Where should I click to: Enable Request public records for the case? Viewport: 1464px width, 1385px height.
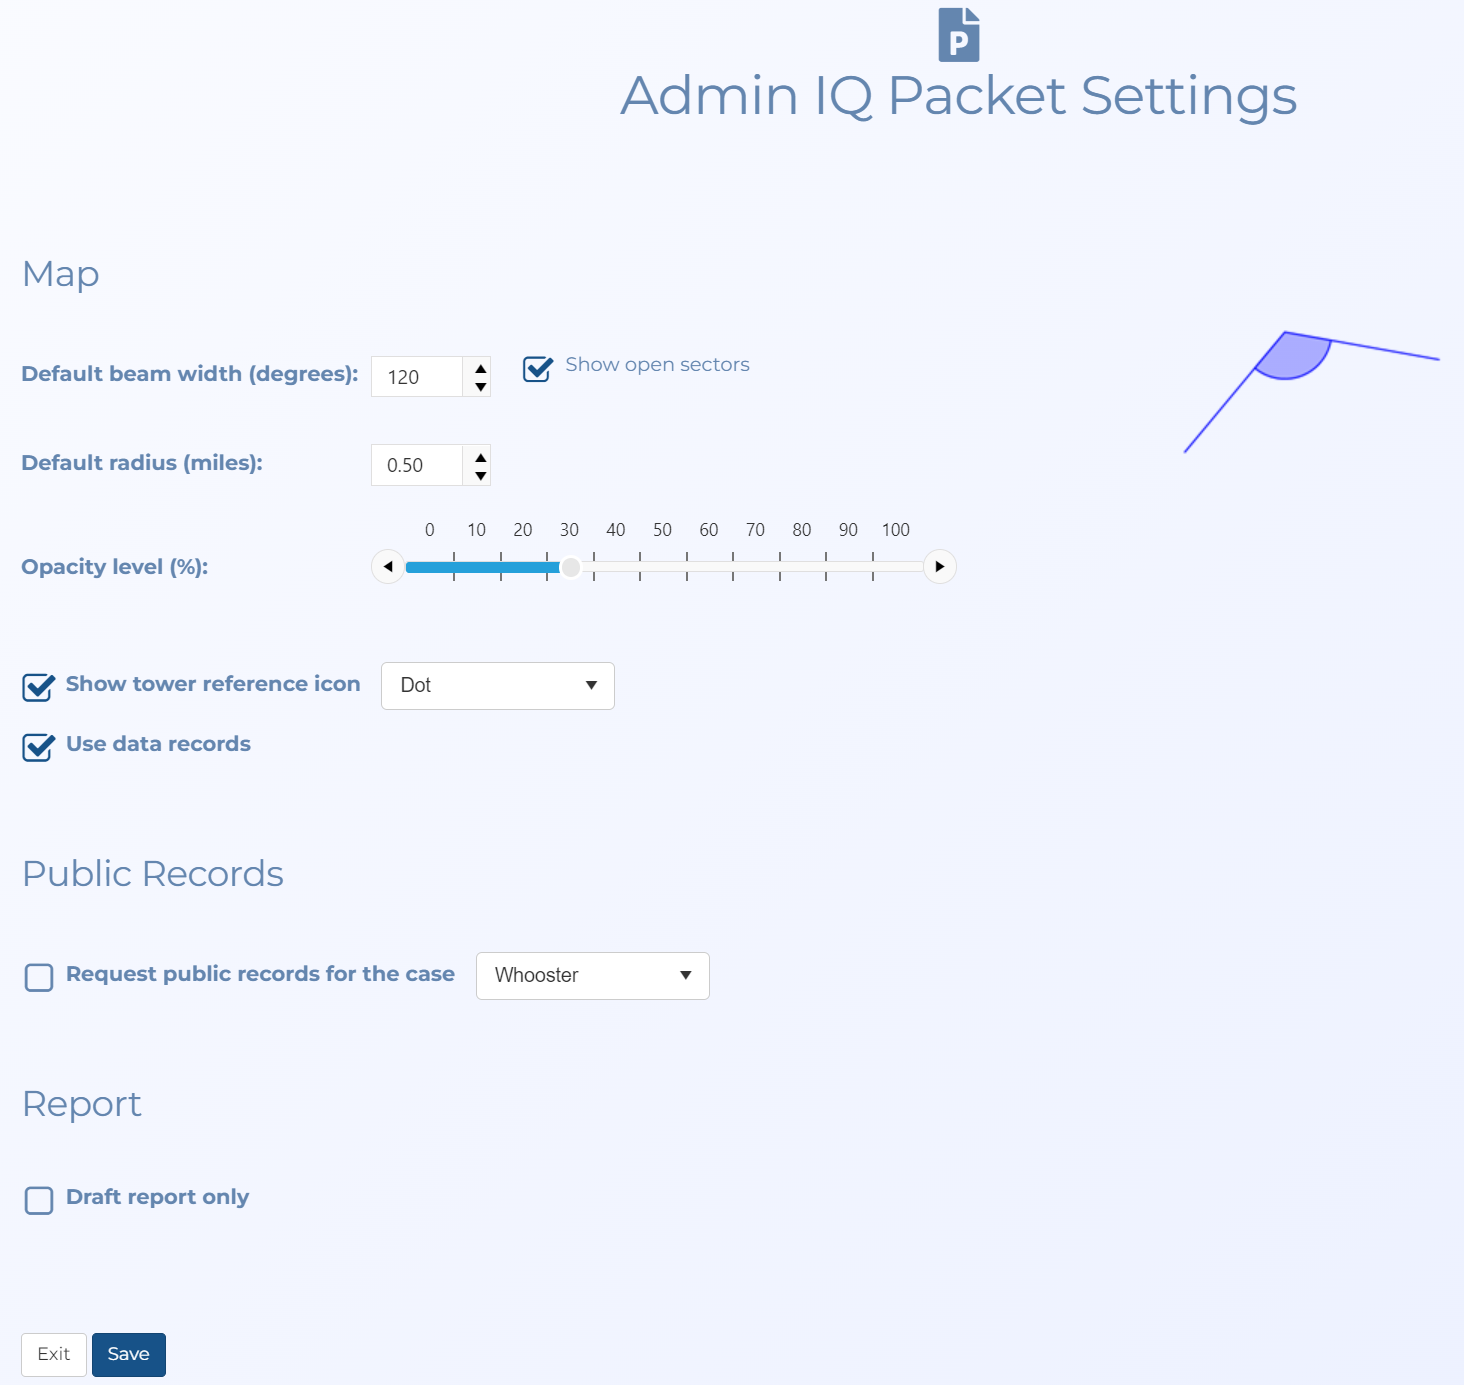point(39,977)
